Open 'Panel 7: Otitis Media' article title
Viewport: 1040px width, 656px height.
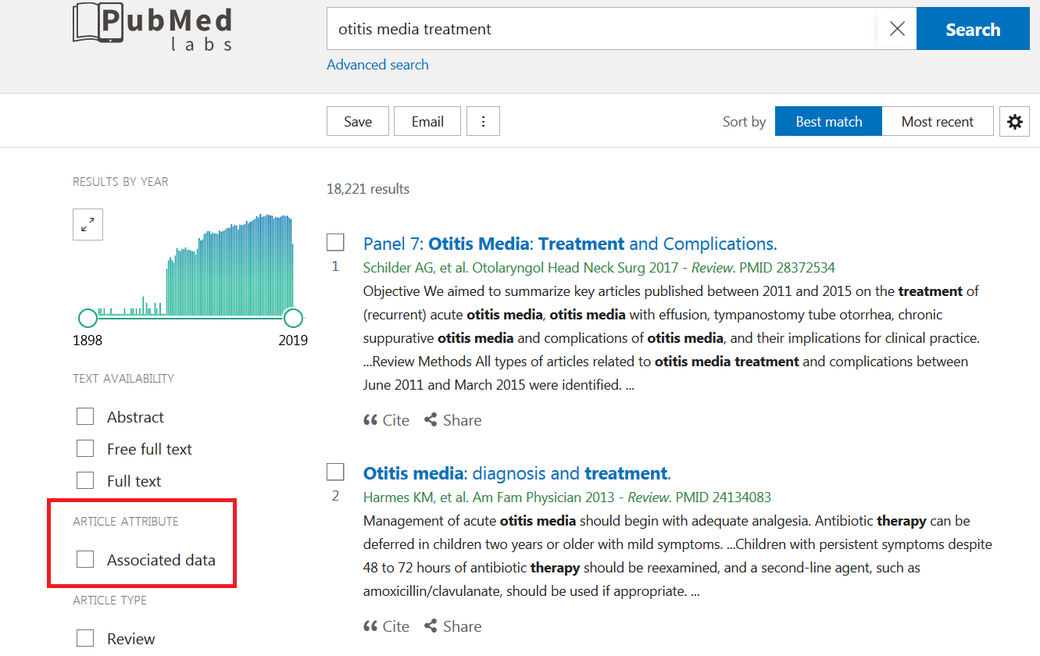tap(570, 244)
